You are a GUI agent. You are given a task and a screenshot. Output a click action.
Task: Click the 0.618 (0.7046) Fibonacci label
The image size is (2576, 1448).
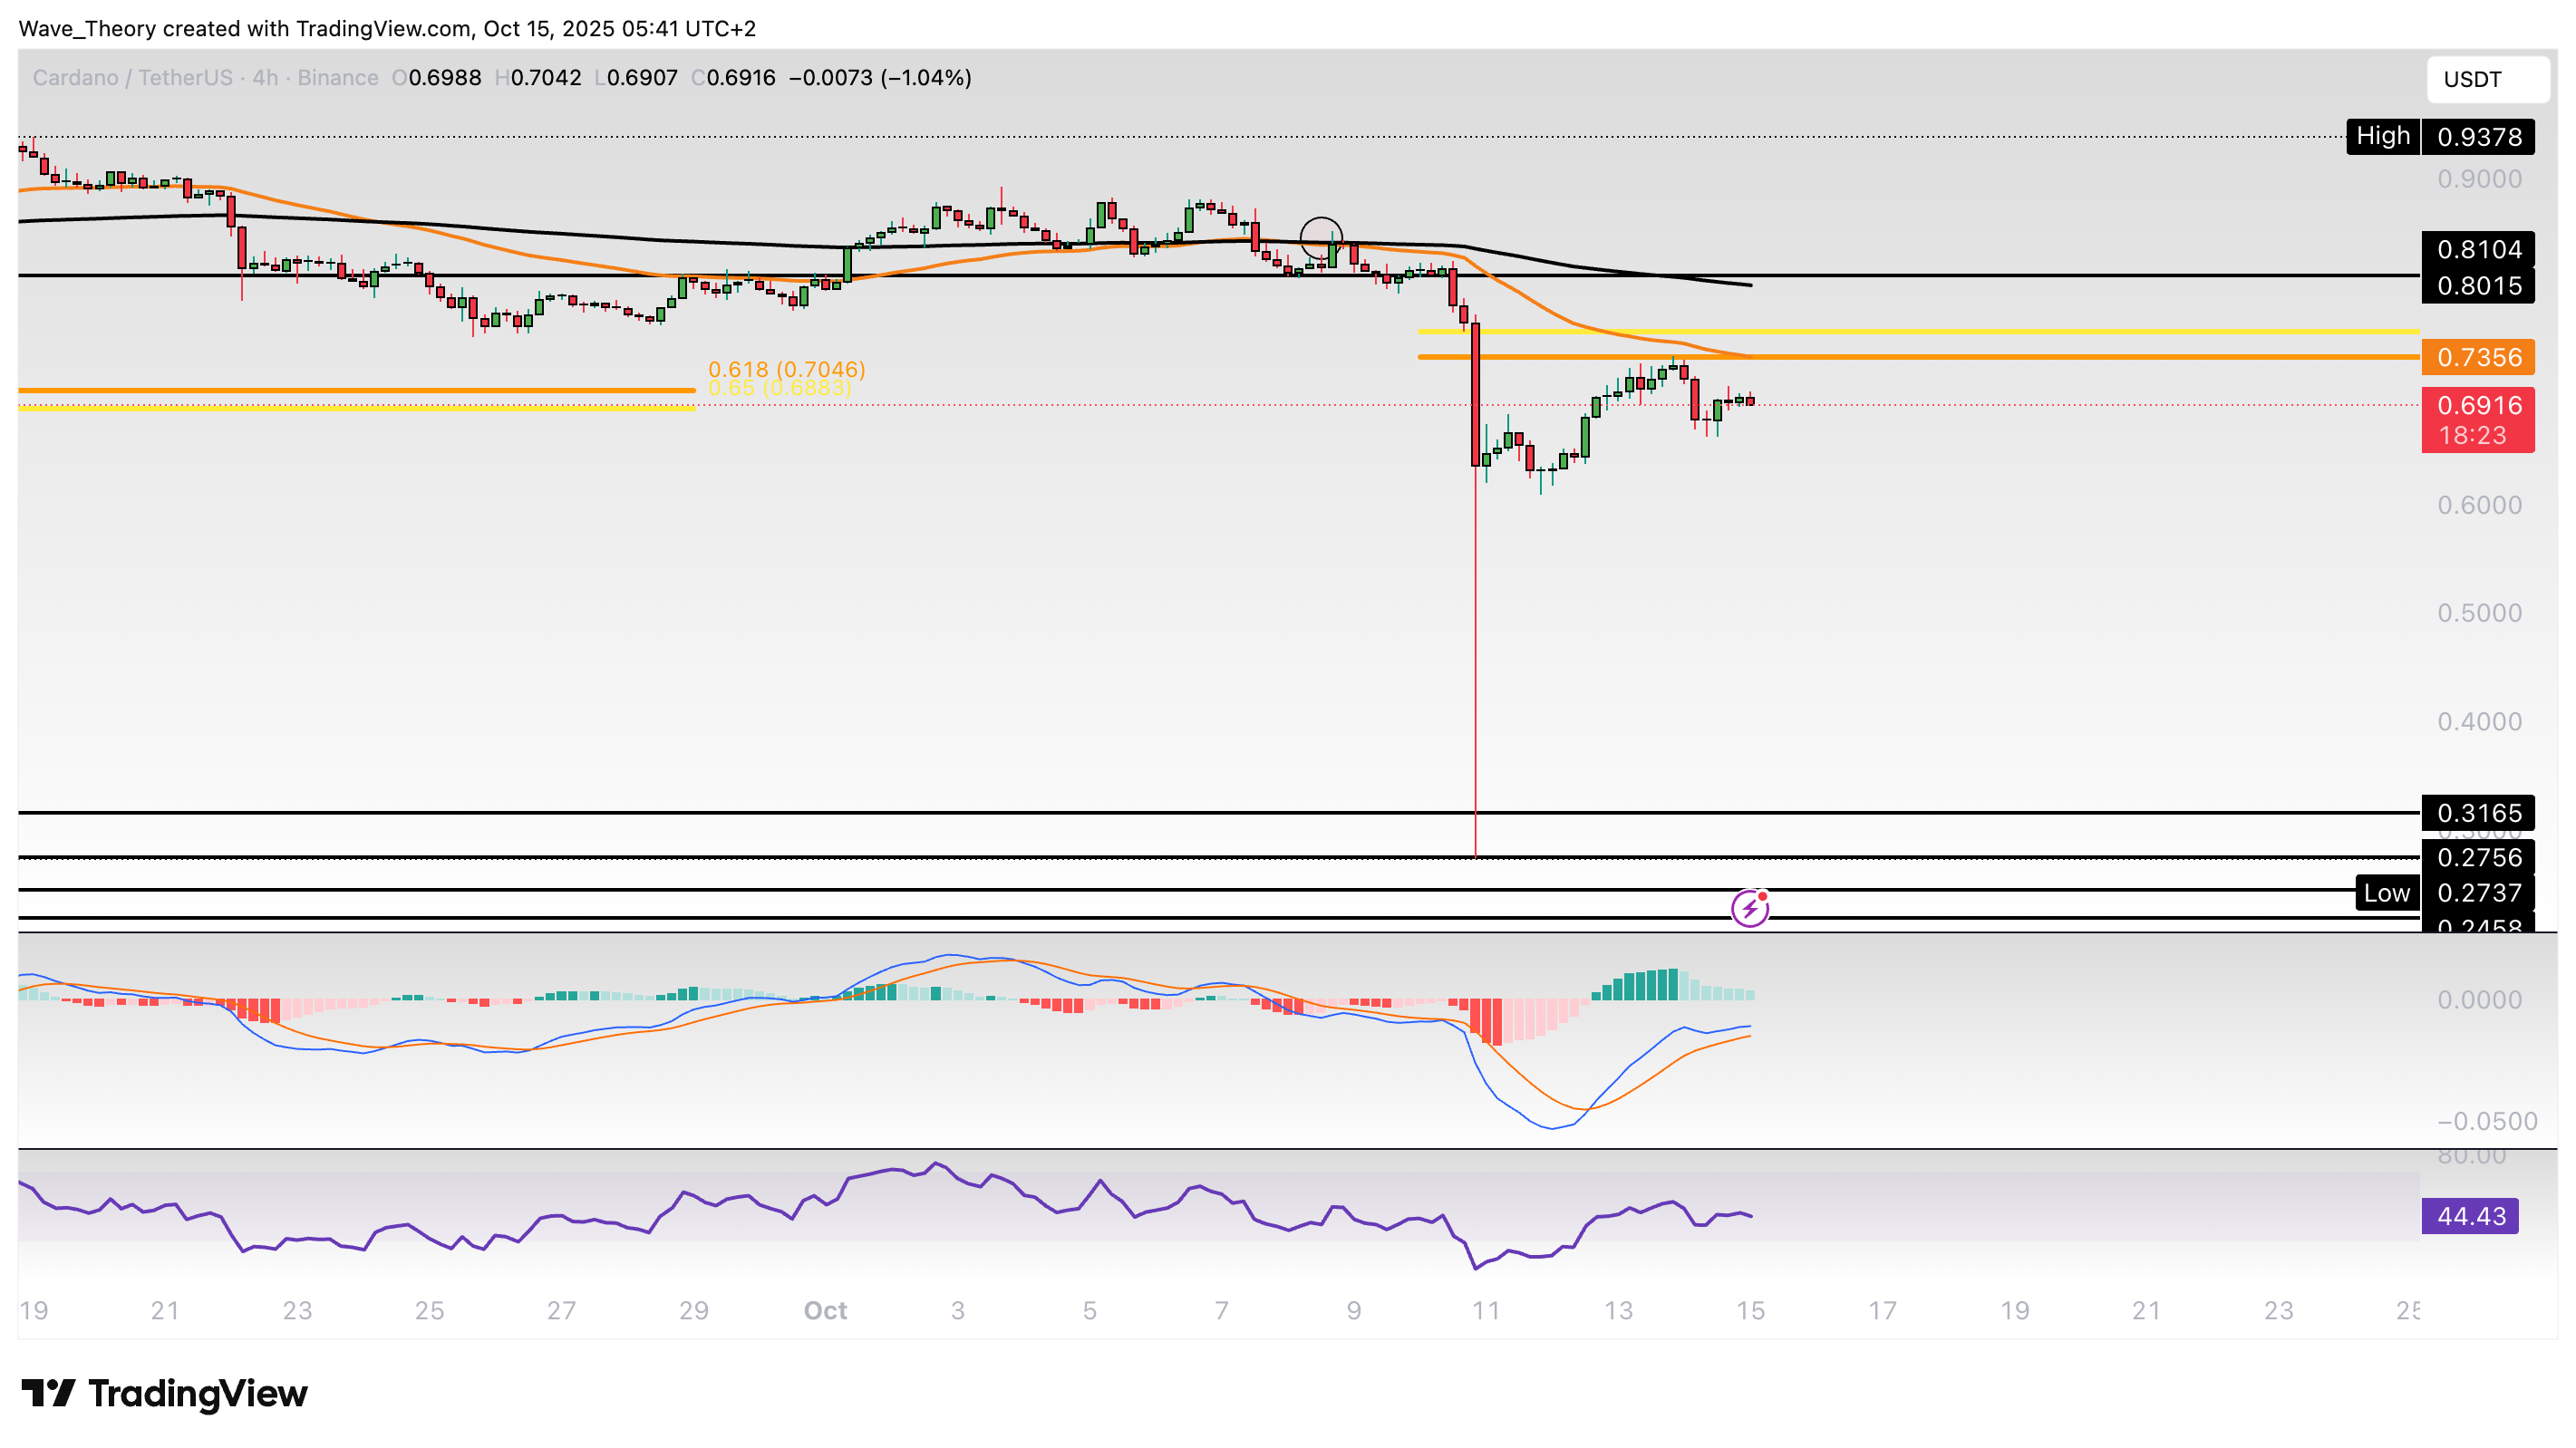[786, 369]
